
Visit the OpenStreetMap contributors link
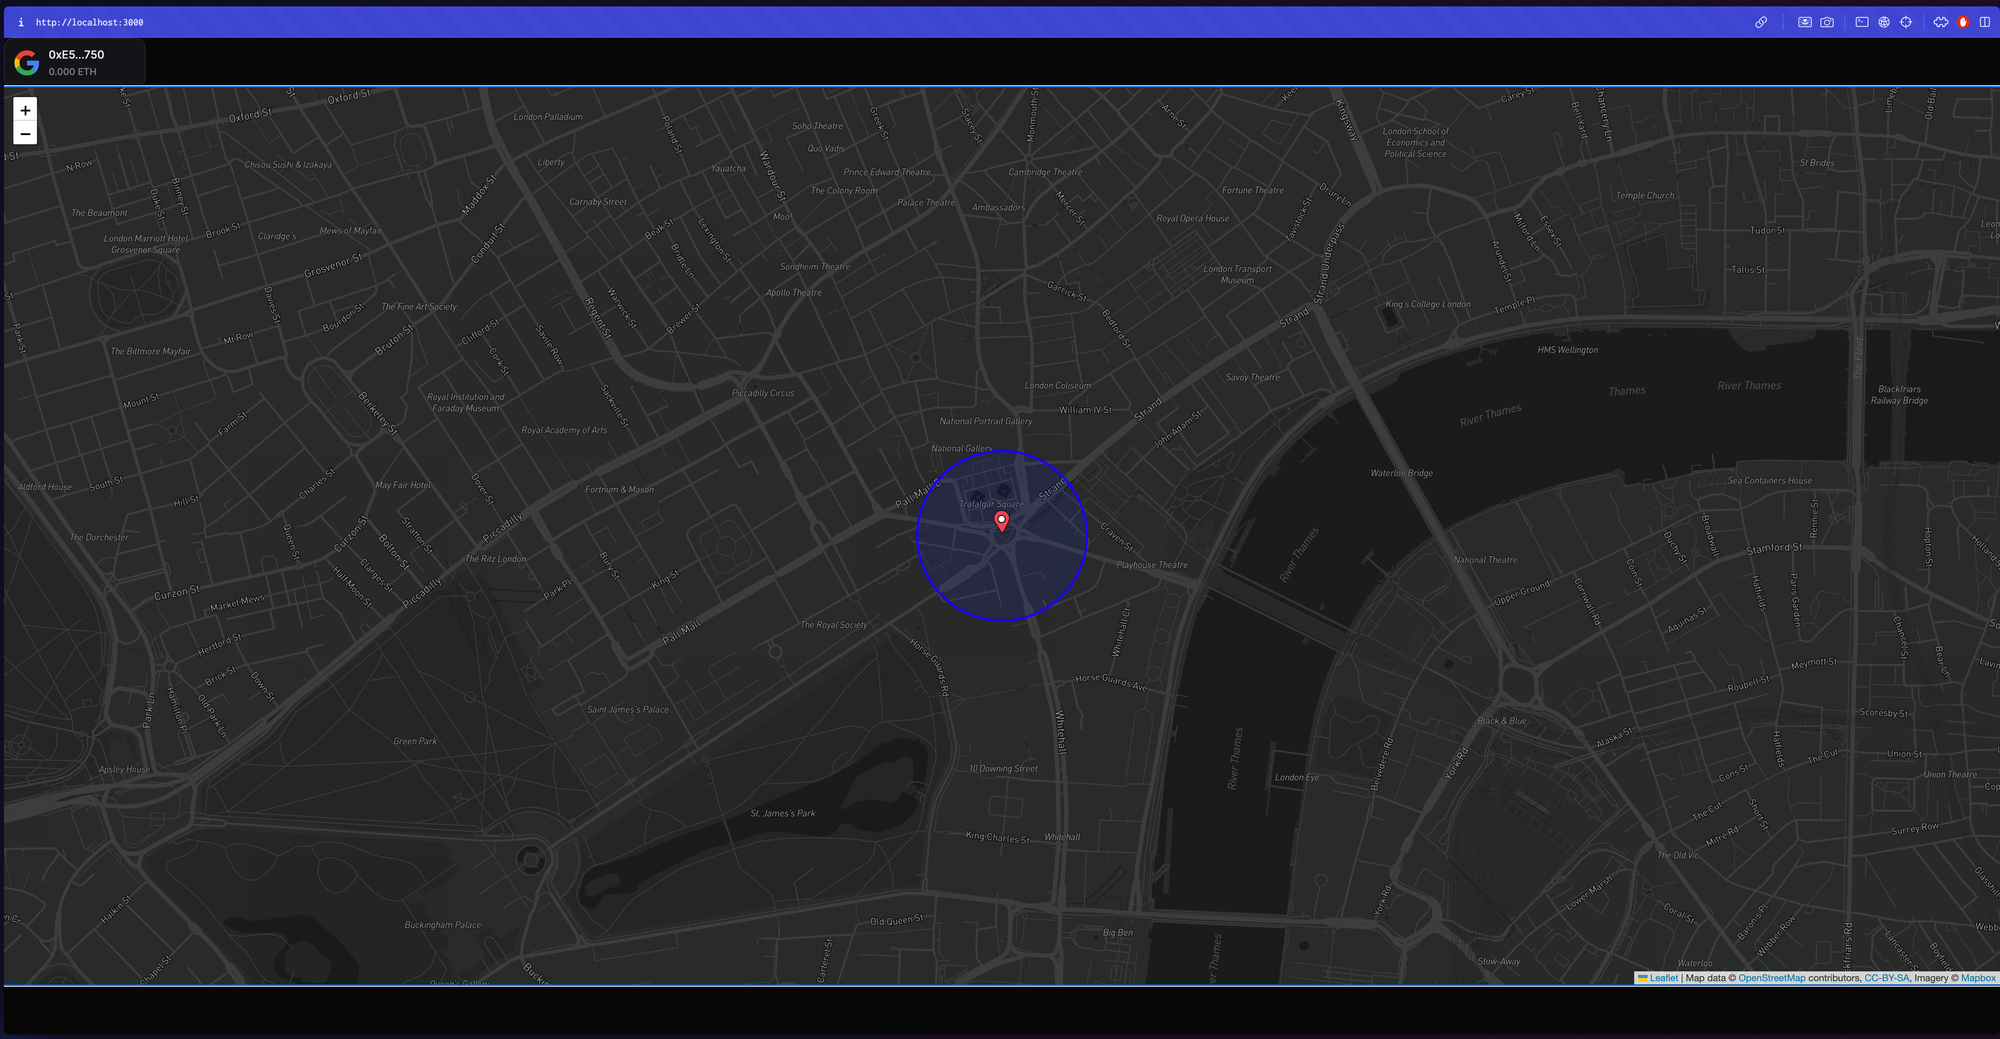[1771, 978]
